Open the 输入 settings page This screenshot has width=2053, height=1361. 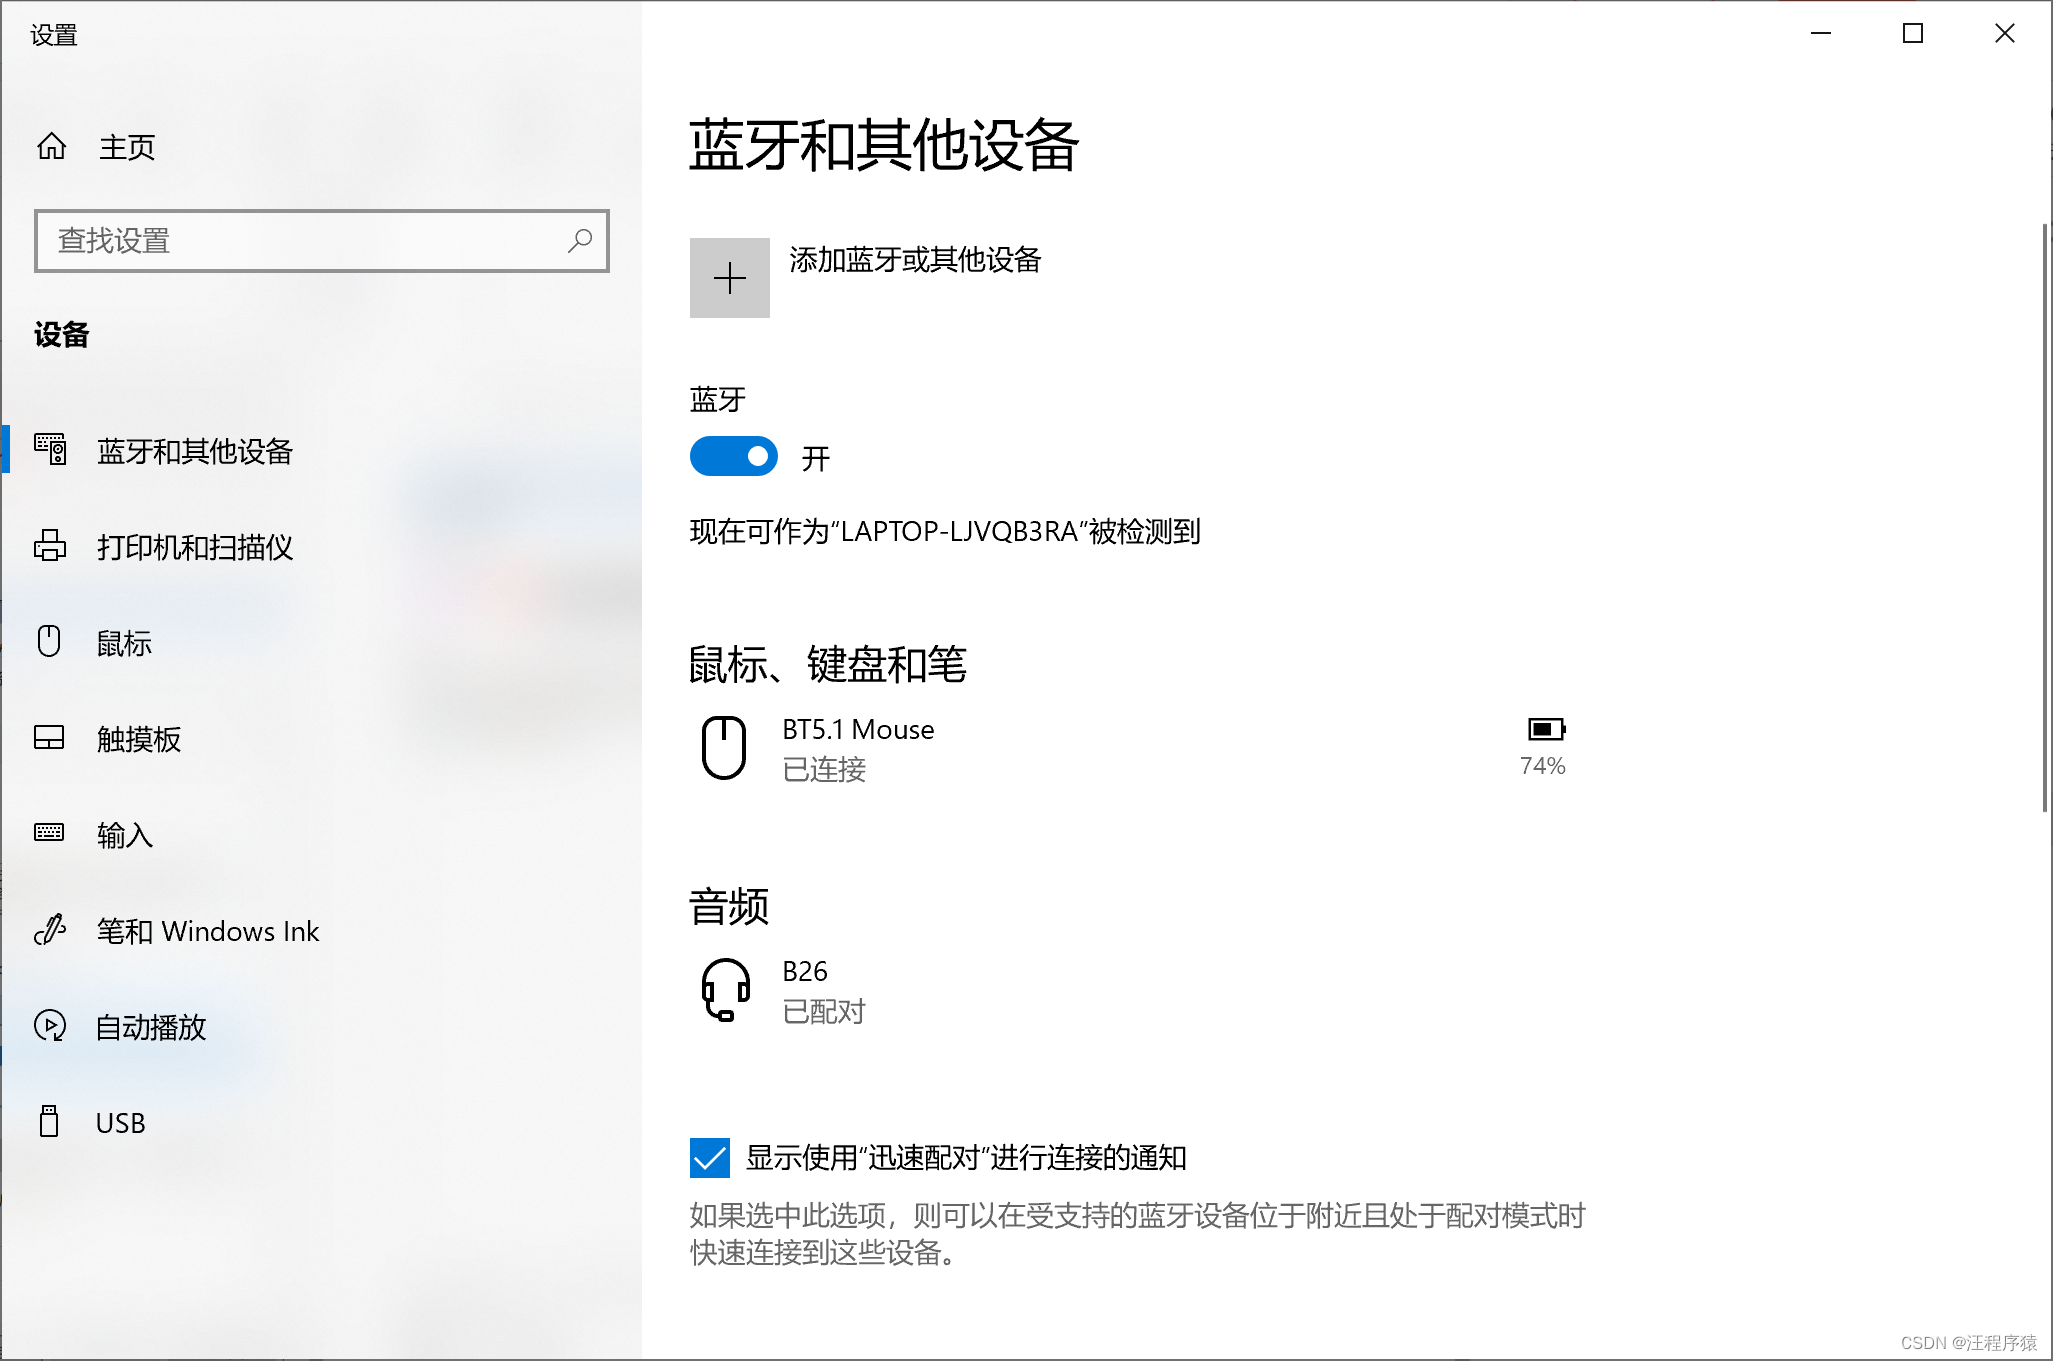point(125,835)
